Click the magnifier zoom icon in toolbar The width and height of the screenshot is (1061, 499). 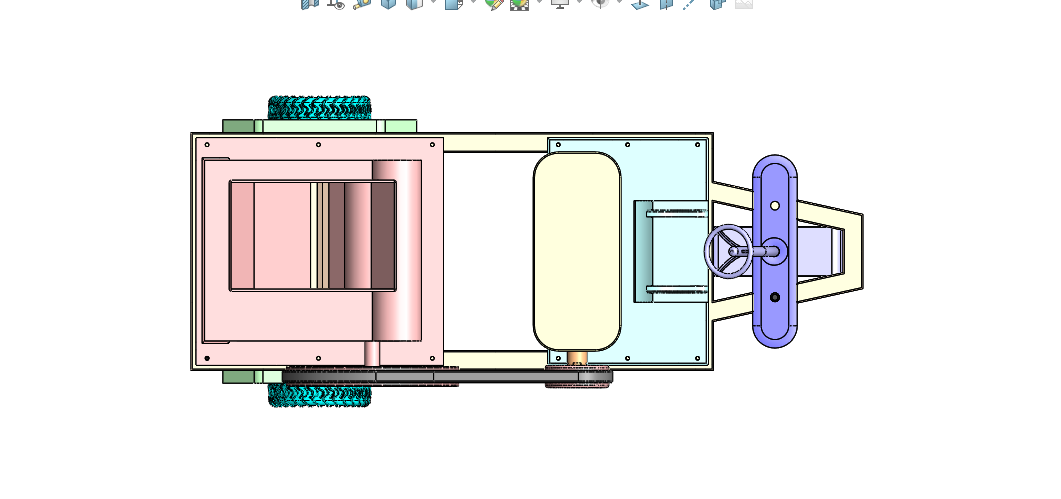[362, 3]
